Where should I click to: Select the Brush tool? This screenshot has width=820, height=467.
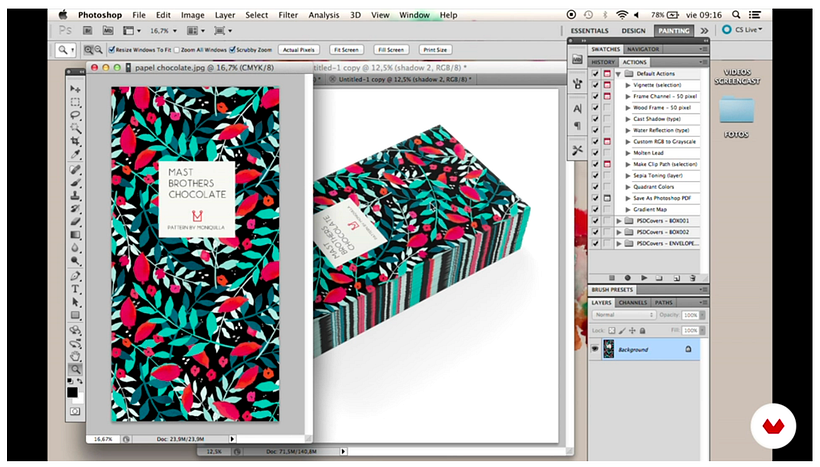point(75,183)
